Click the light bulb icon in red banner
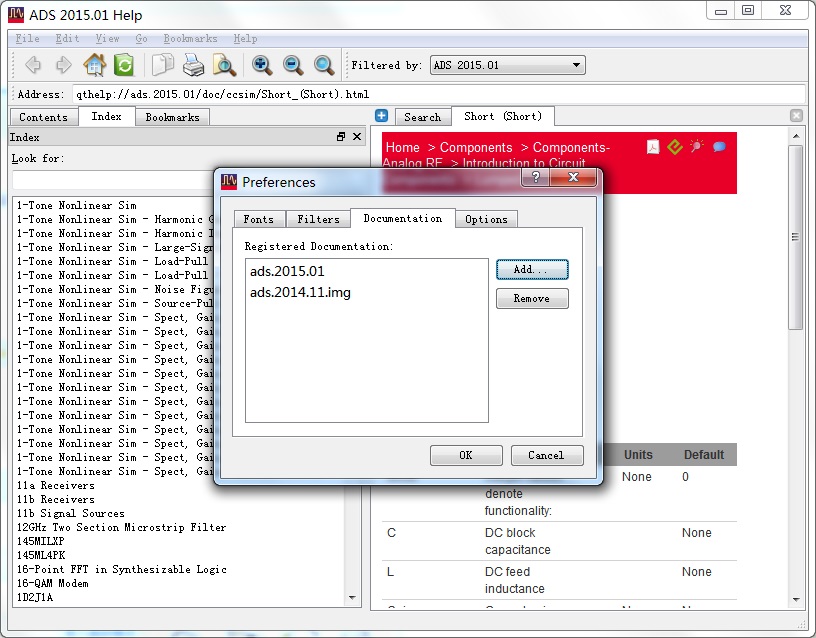816x638 pixels. tap(696, 146)
